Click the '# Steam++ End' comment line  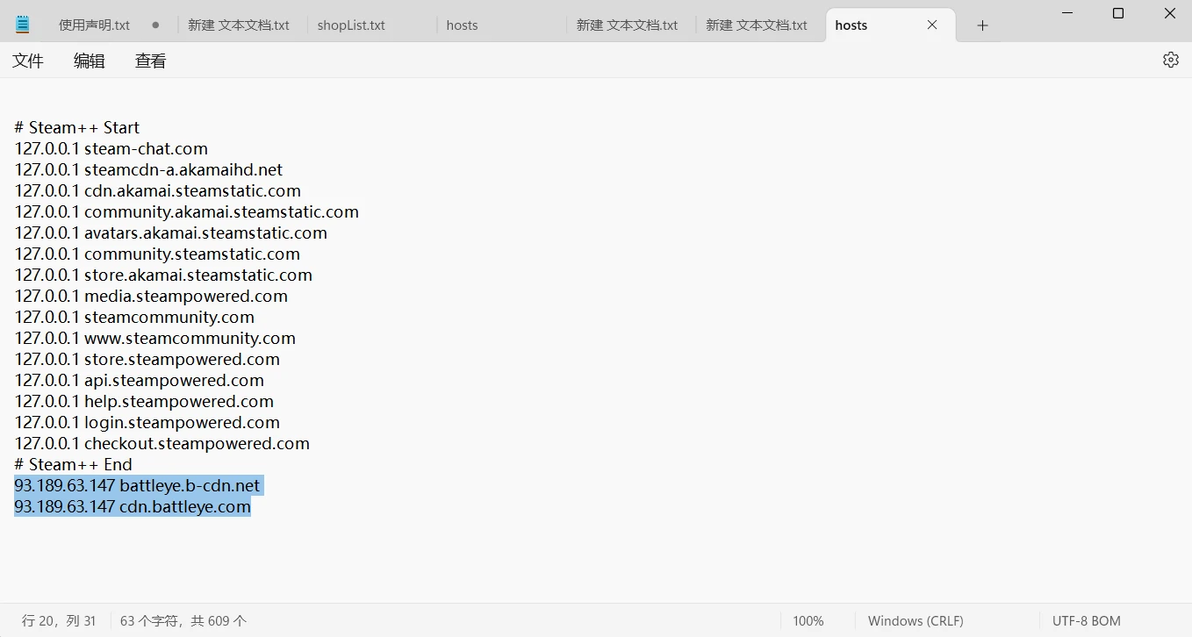click(x=73, y=464)
